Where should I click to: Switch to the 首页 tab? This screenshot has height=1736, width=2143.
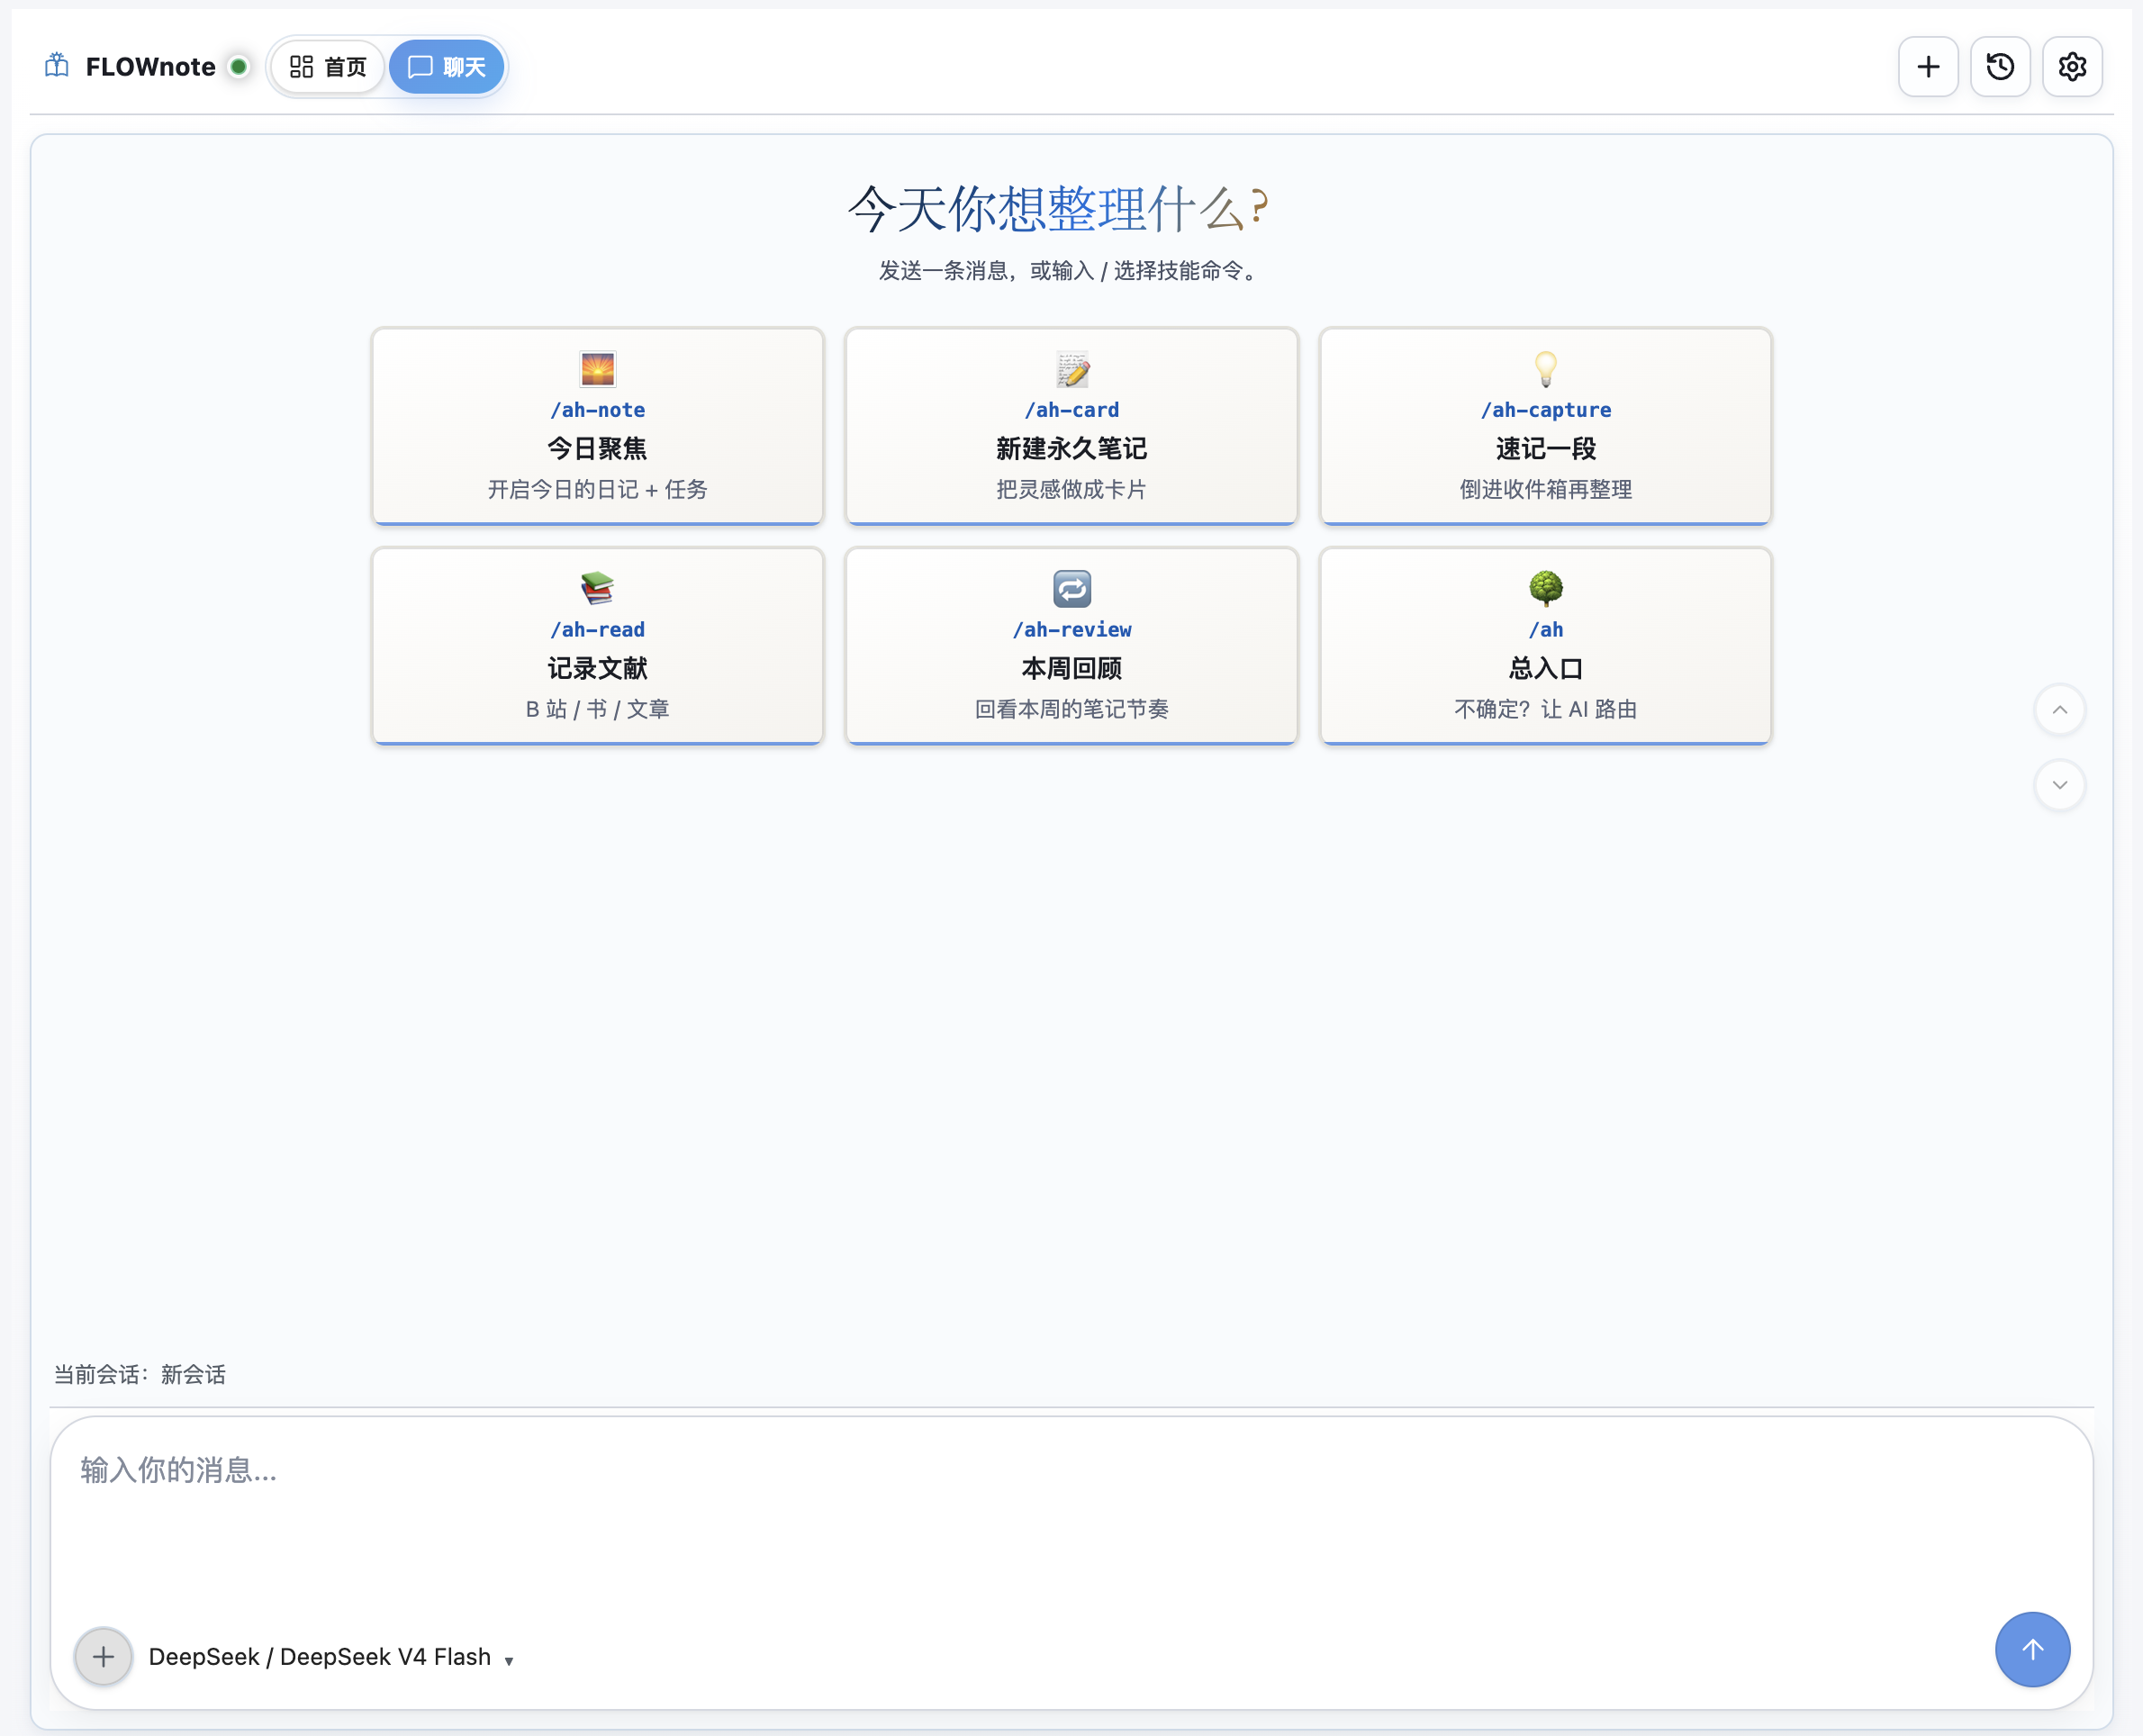coord(328,67)
